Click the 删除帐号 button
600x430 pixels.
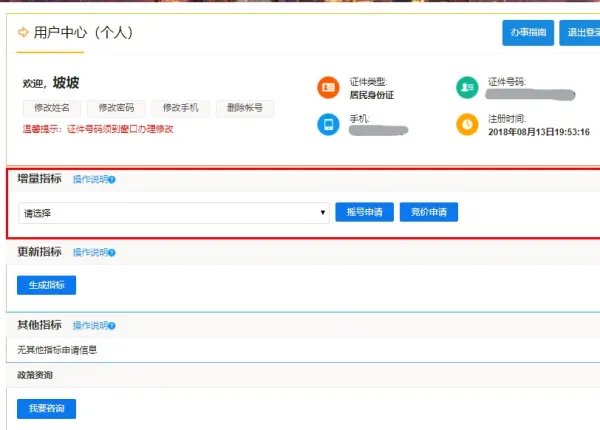[245, 108]
